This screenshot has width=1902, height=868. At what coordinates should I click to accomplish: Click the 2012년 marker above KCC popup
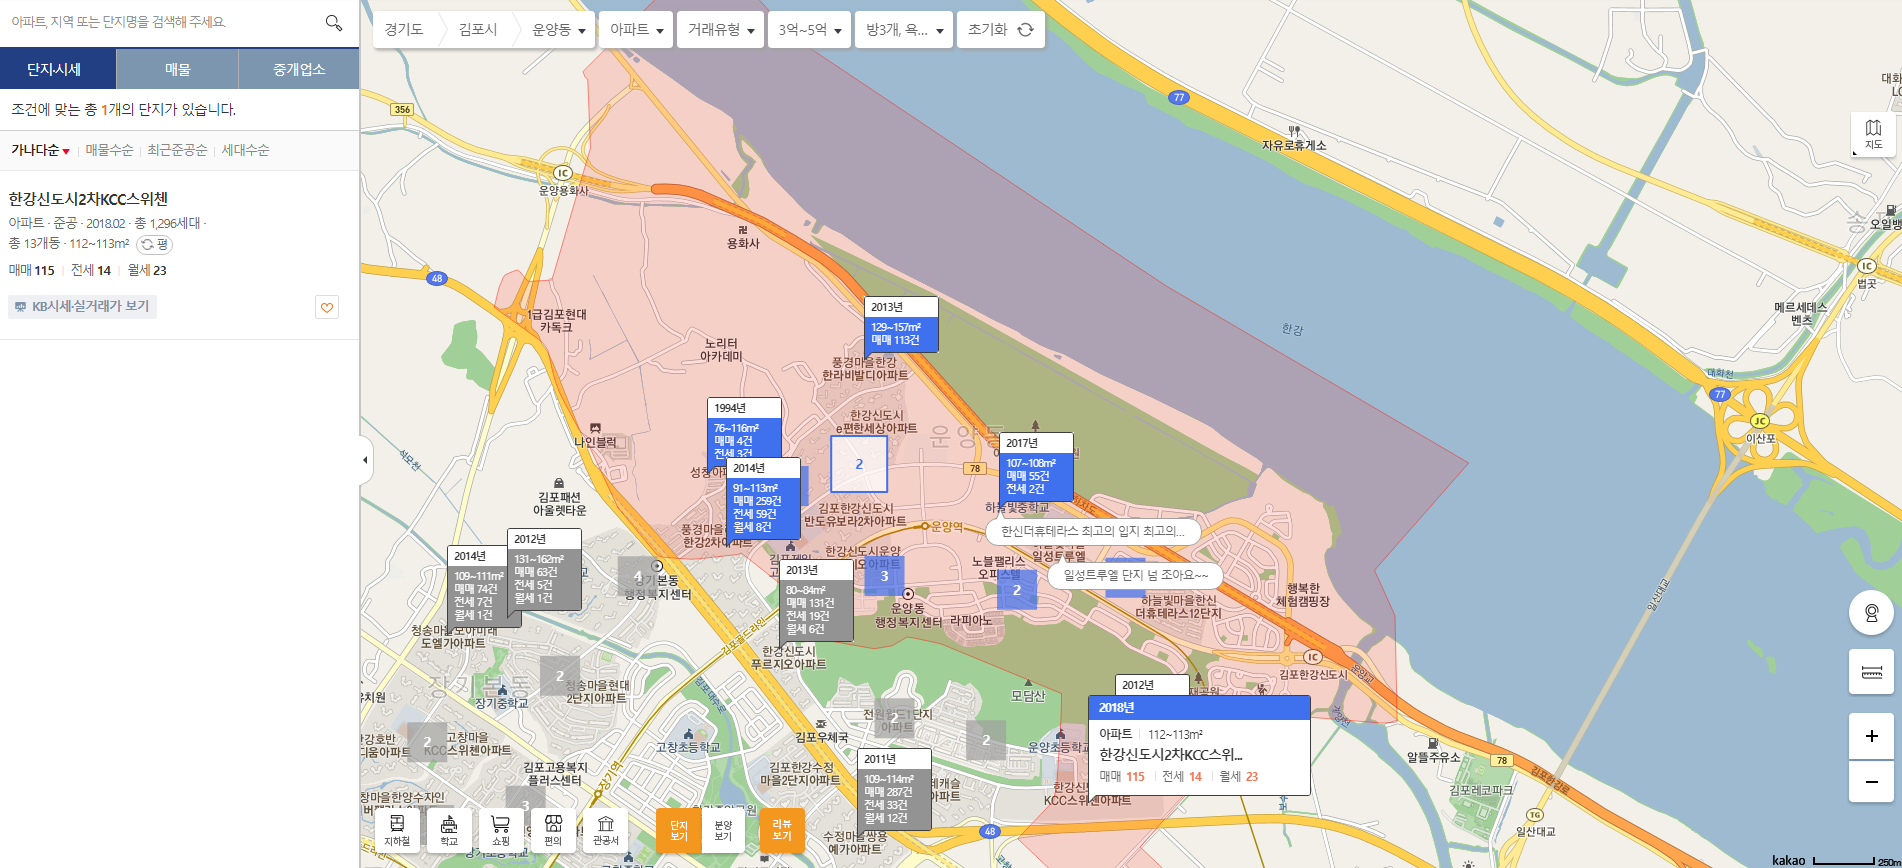1152,685
